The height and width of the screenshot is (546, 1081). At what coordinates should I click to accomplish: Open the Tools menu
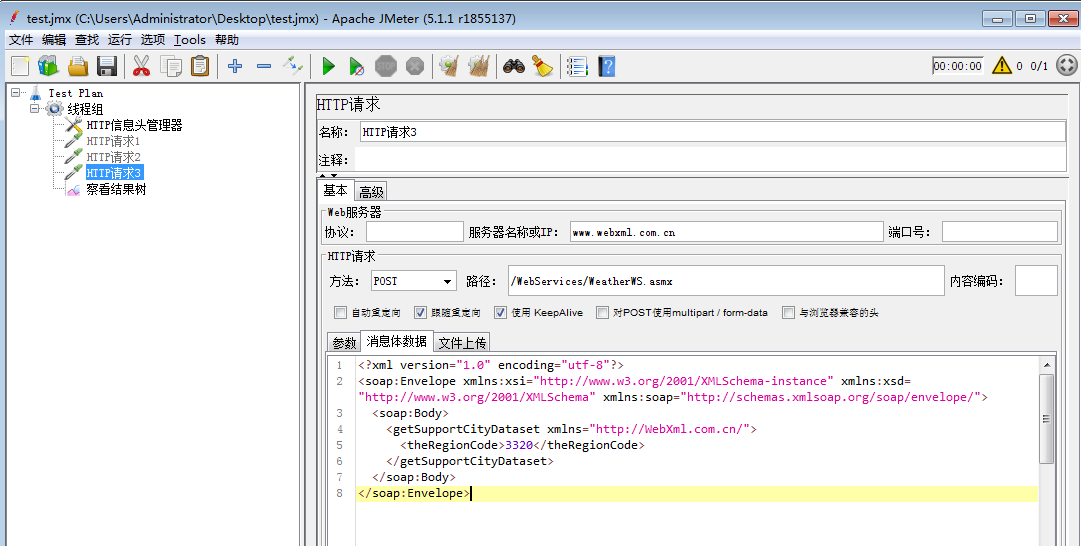point(190,40)
